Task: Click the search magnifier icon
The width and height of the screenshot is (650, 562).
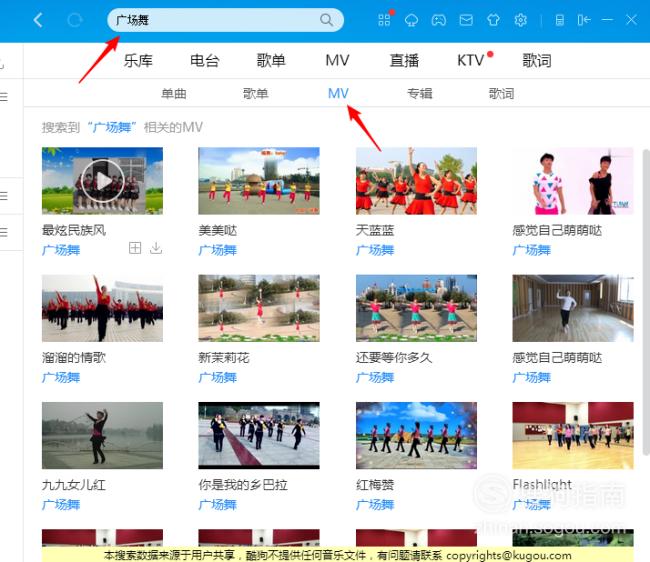Action: point(326,19)
